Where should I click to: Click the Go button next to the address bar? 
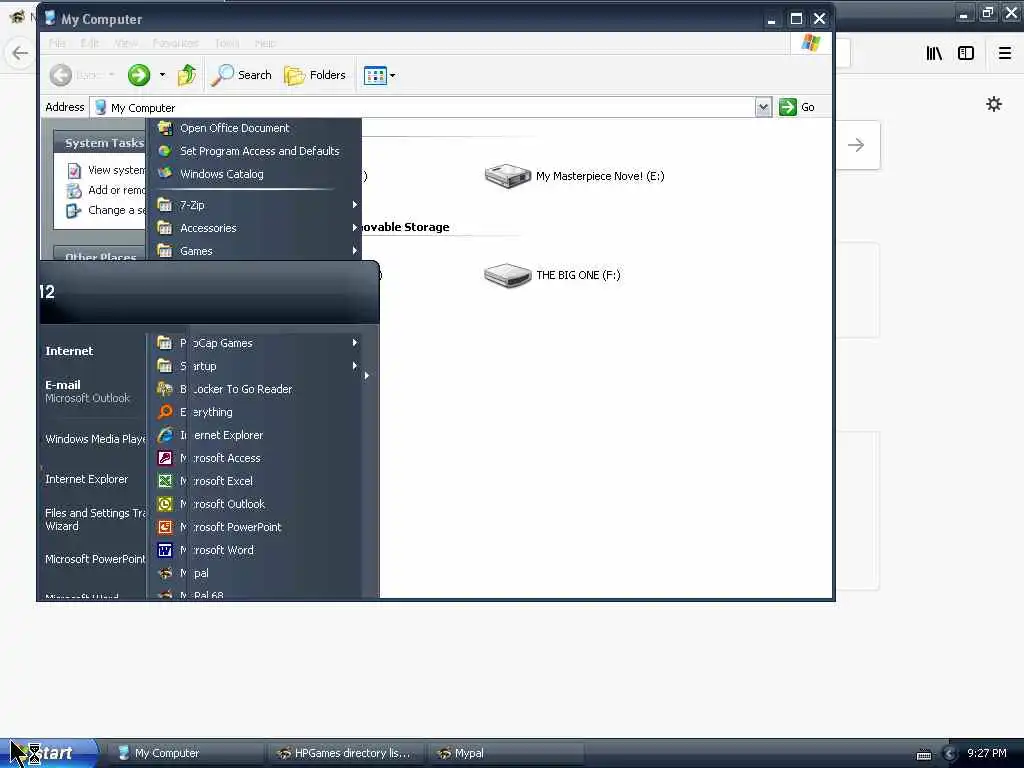click(797, 107)
